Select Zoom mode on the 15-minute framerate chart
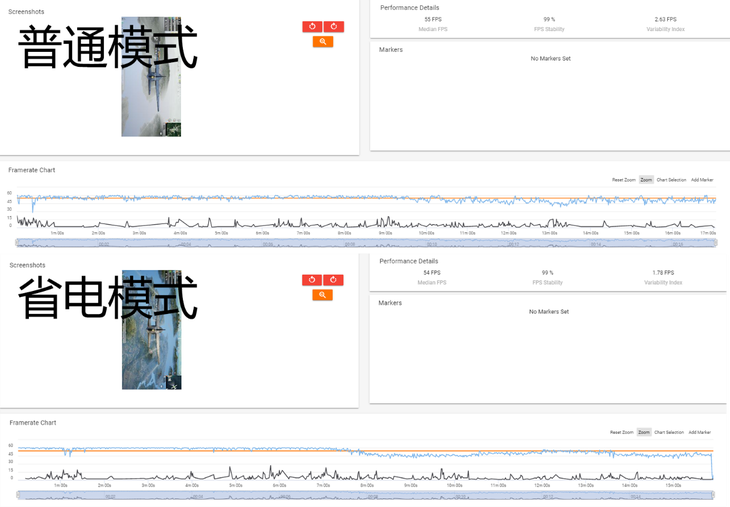The width and height of the screenshot is (730, 507). pyautogui.click(x=644, y=433)
